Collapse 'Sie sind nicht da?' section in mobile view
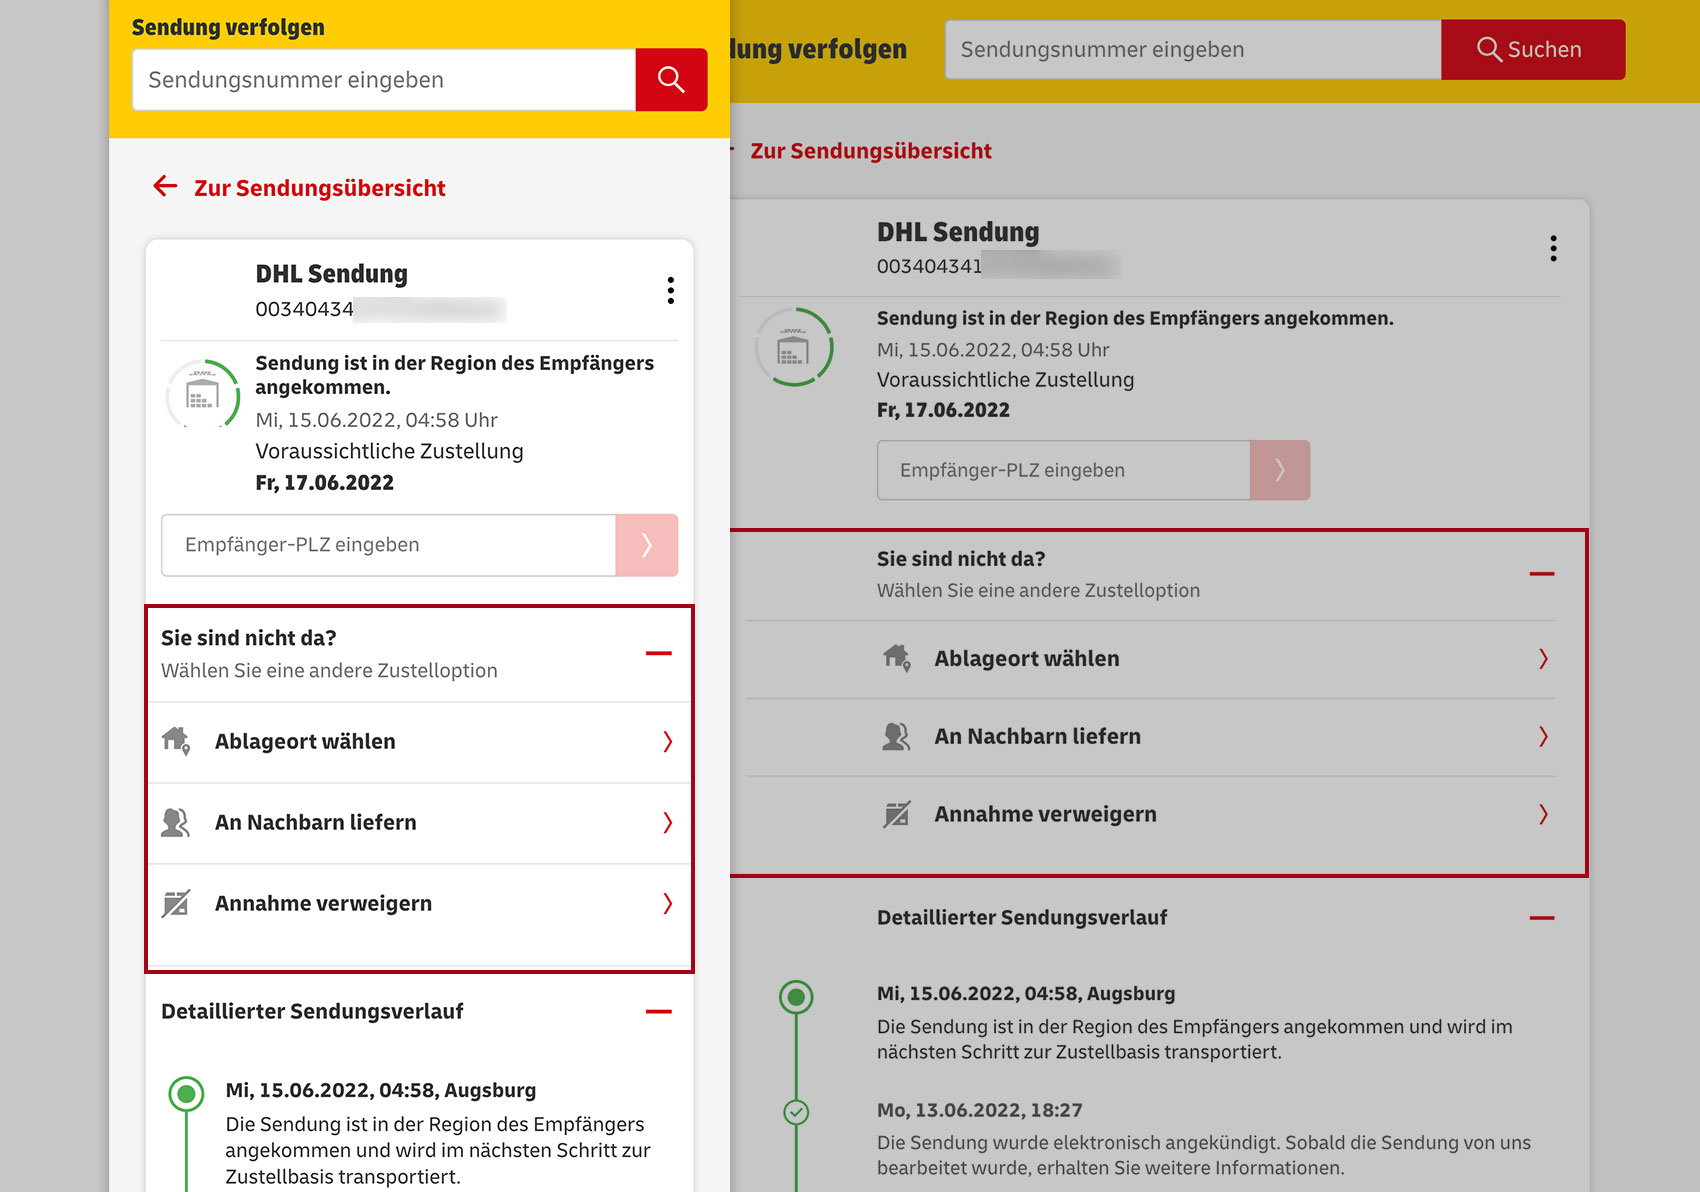The height and width of the screenshot is (1192, 1700). click(659, 653)
